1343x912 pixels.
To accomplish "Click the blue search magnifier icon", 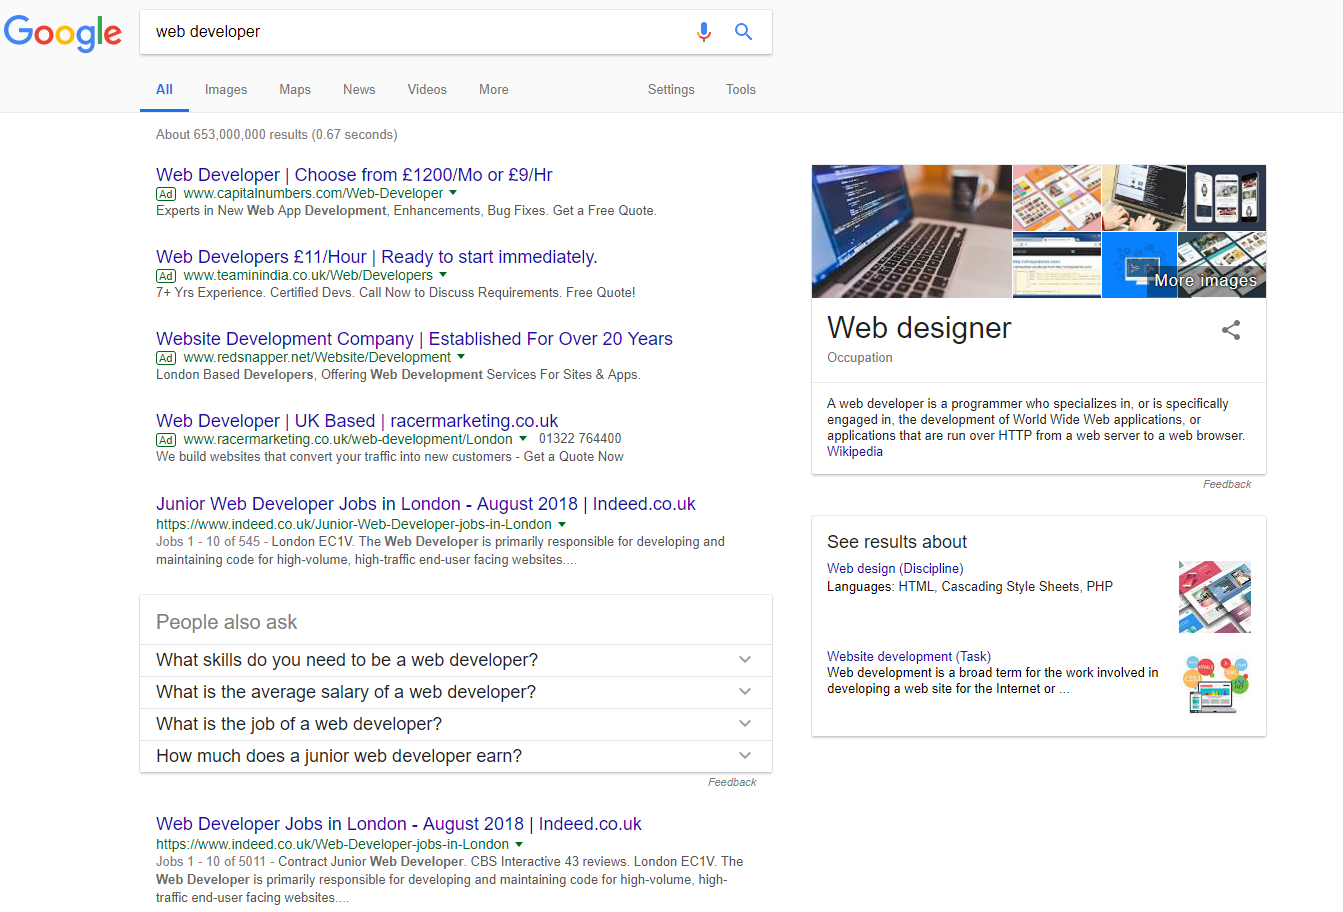I will (x=743, y=31).
